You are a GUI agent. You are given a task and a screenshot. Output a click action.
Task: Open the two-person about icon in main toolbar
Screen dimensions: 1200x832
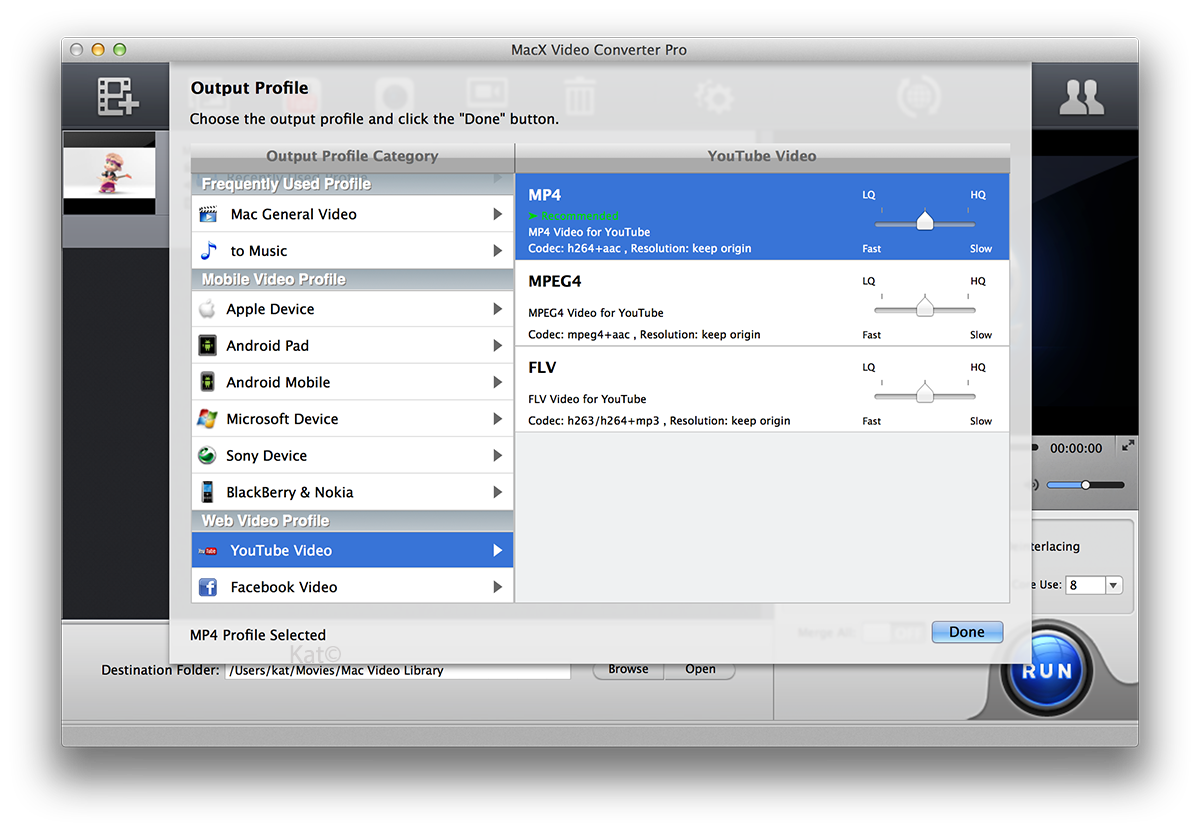pyautogui.click(x=1081, y=96)
